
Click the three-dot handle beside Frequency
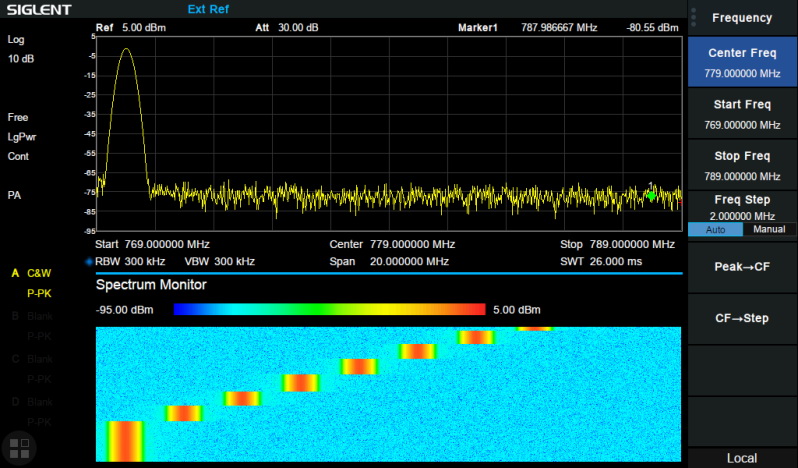pyautogui.click(x=693, y=18)
